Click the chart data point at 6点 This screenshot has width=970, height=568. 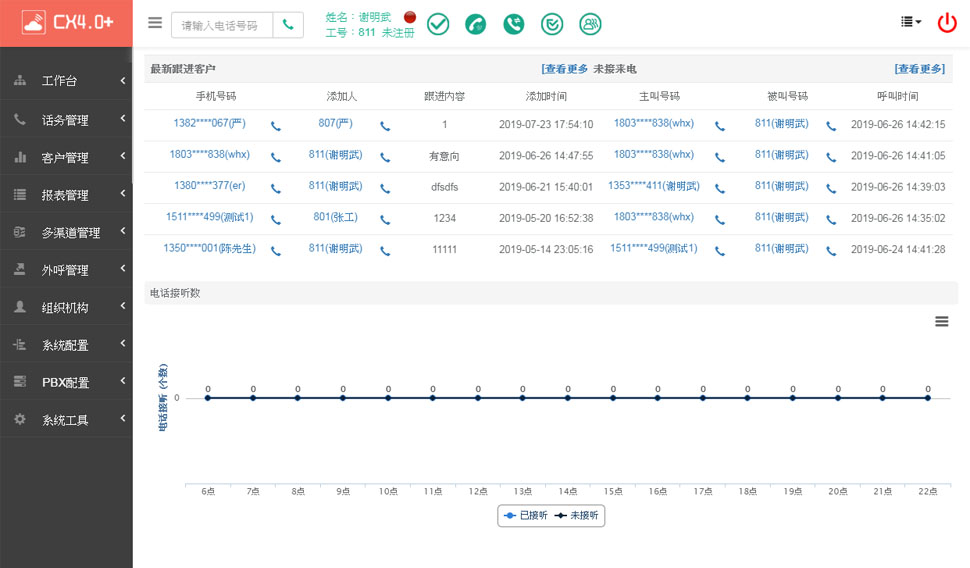[208, 398]
